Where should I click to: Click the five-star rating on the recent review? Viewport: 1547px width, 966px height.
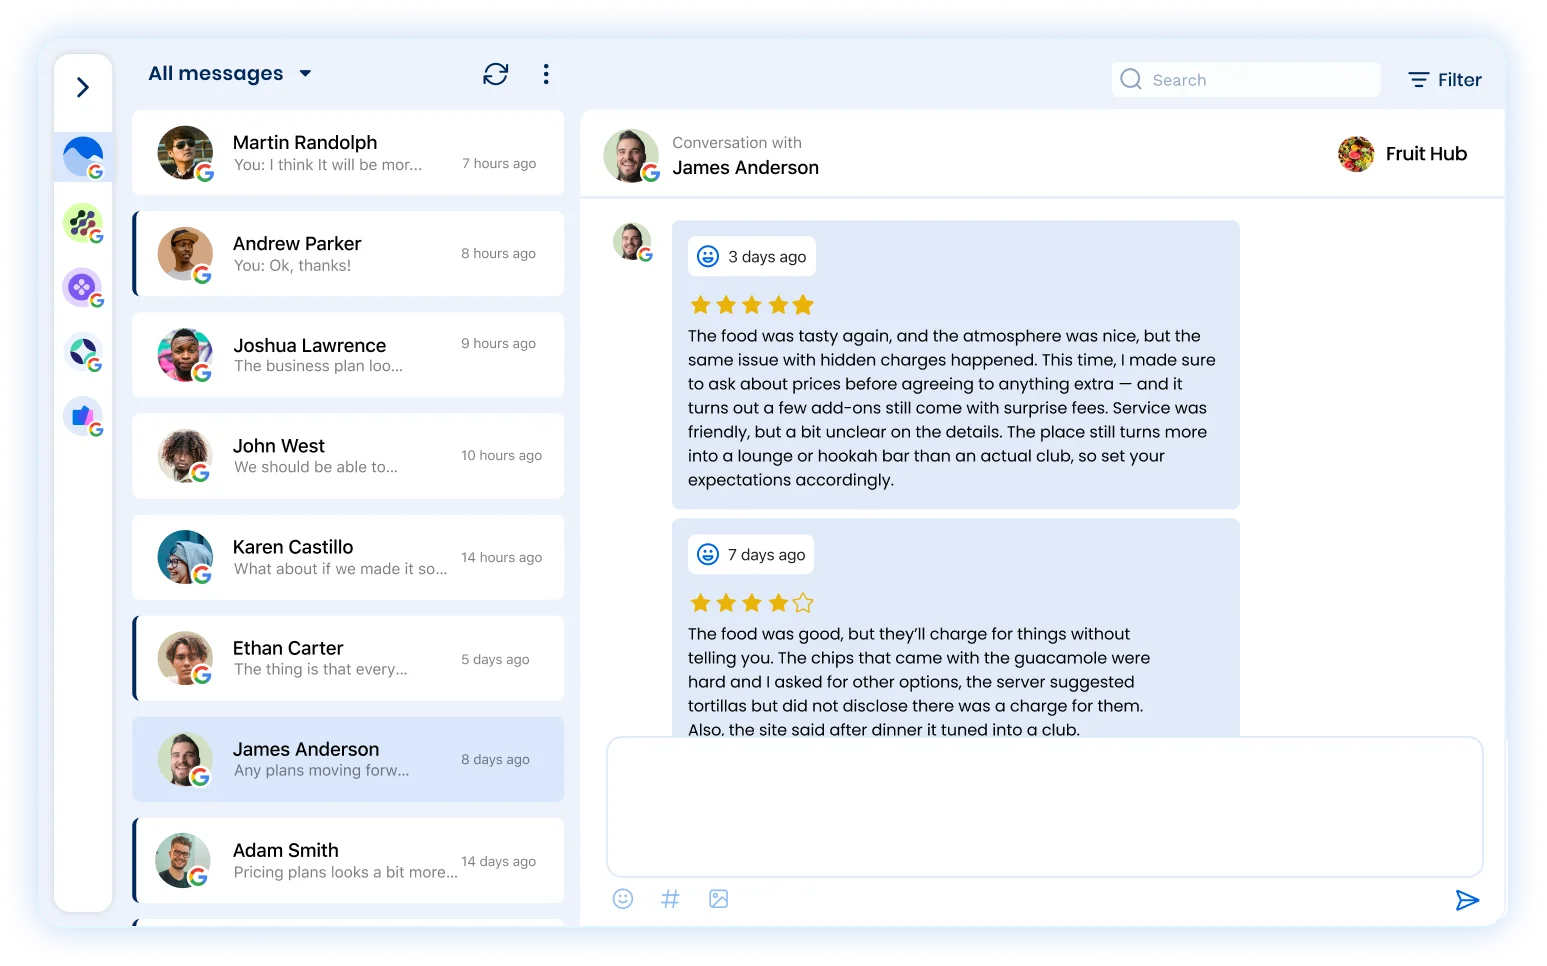751,304
